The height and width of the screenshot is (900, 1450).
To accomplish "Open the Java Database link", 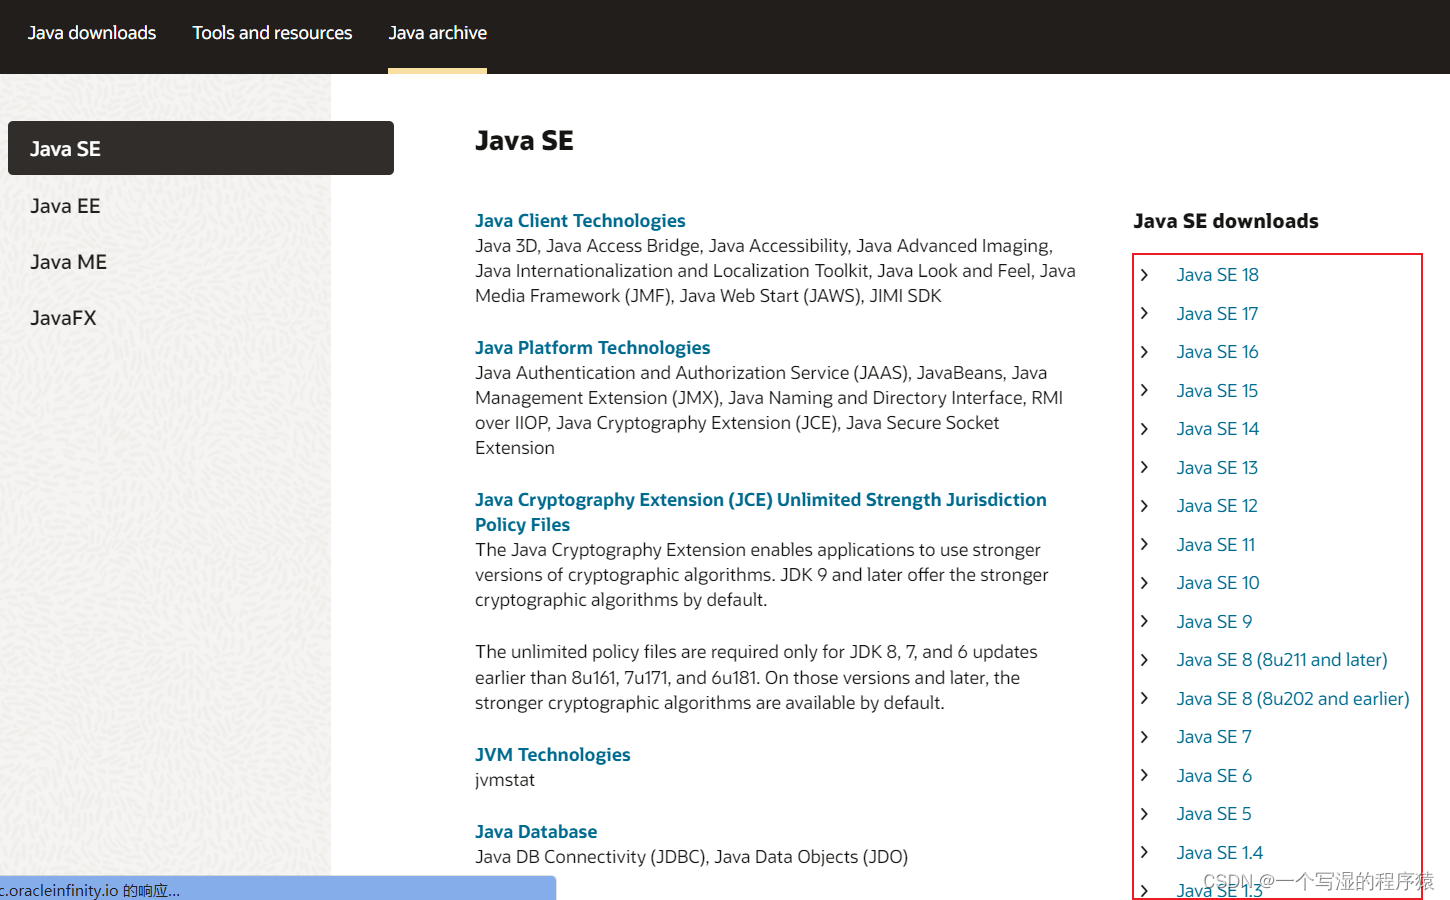I will [x=536, y=831].
